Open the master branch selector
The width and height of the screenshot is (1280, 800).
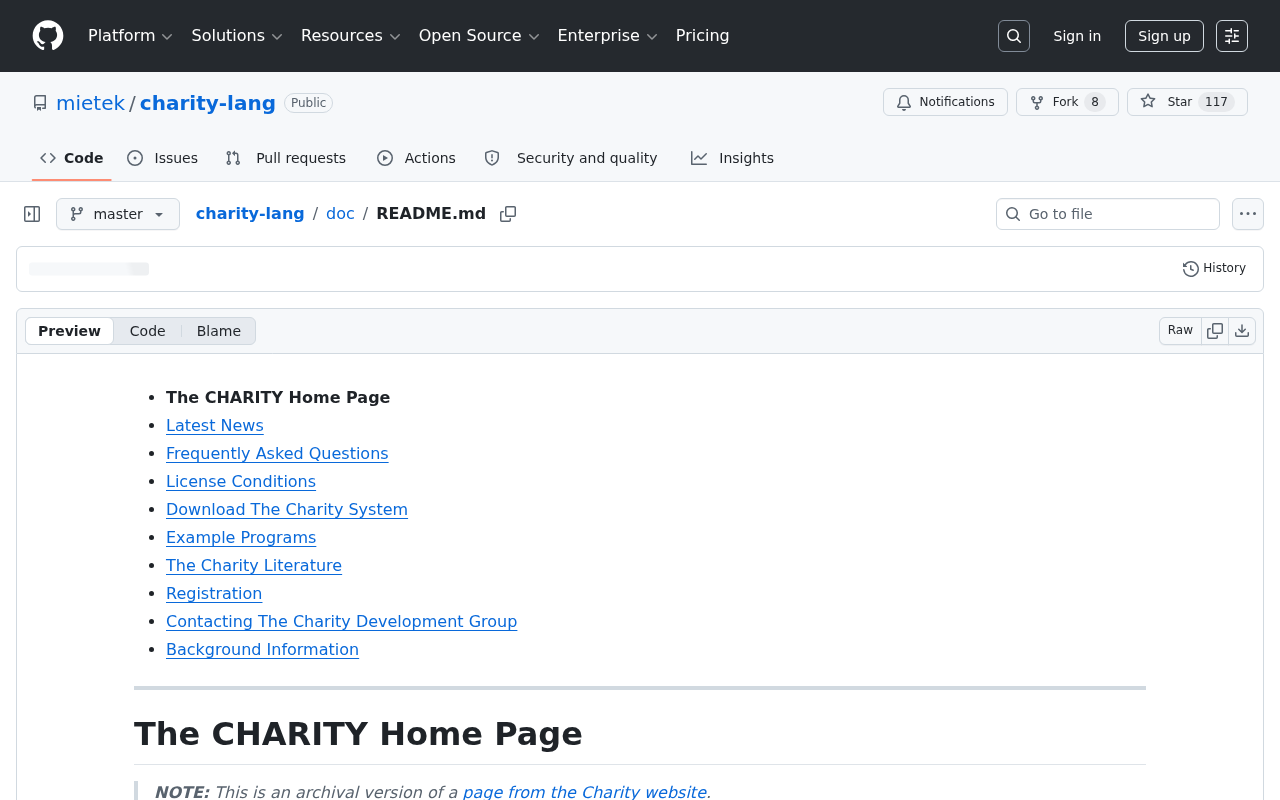[x=118, y=214]
